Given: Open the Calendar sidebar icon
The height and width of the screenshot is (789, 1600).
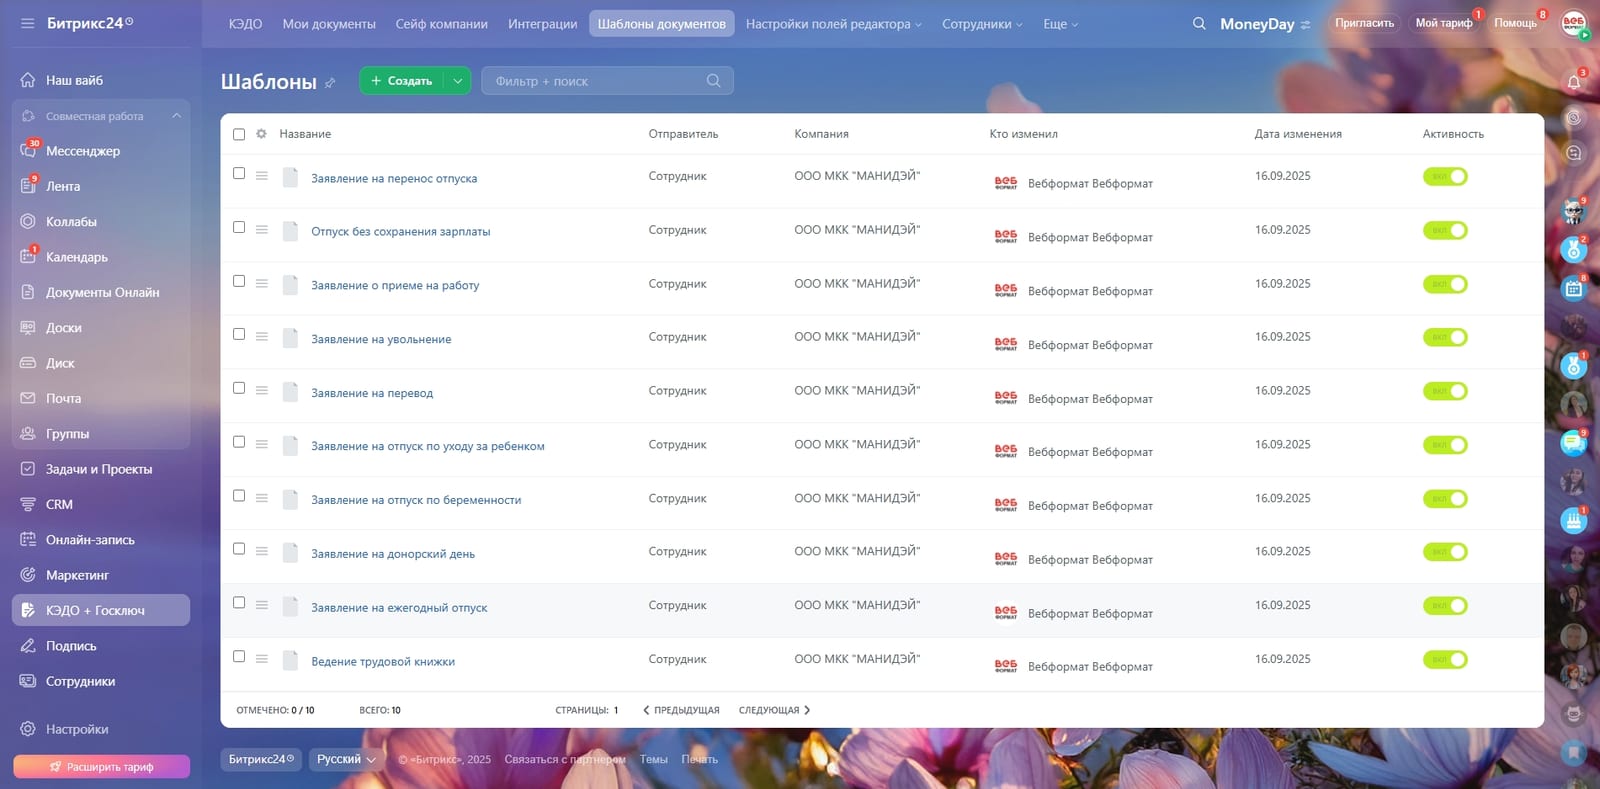Looking at the screenshot, I should tap(28, 257).
